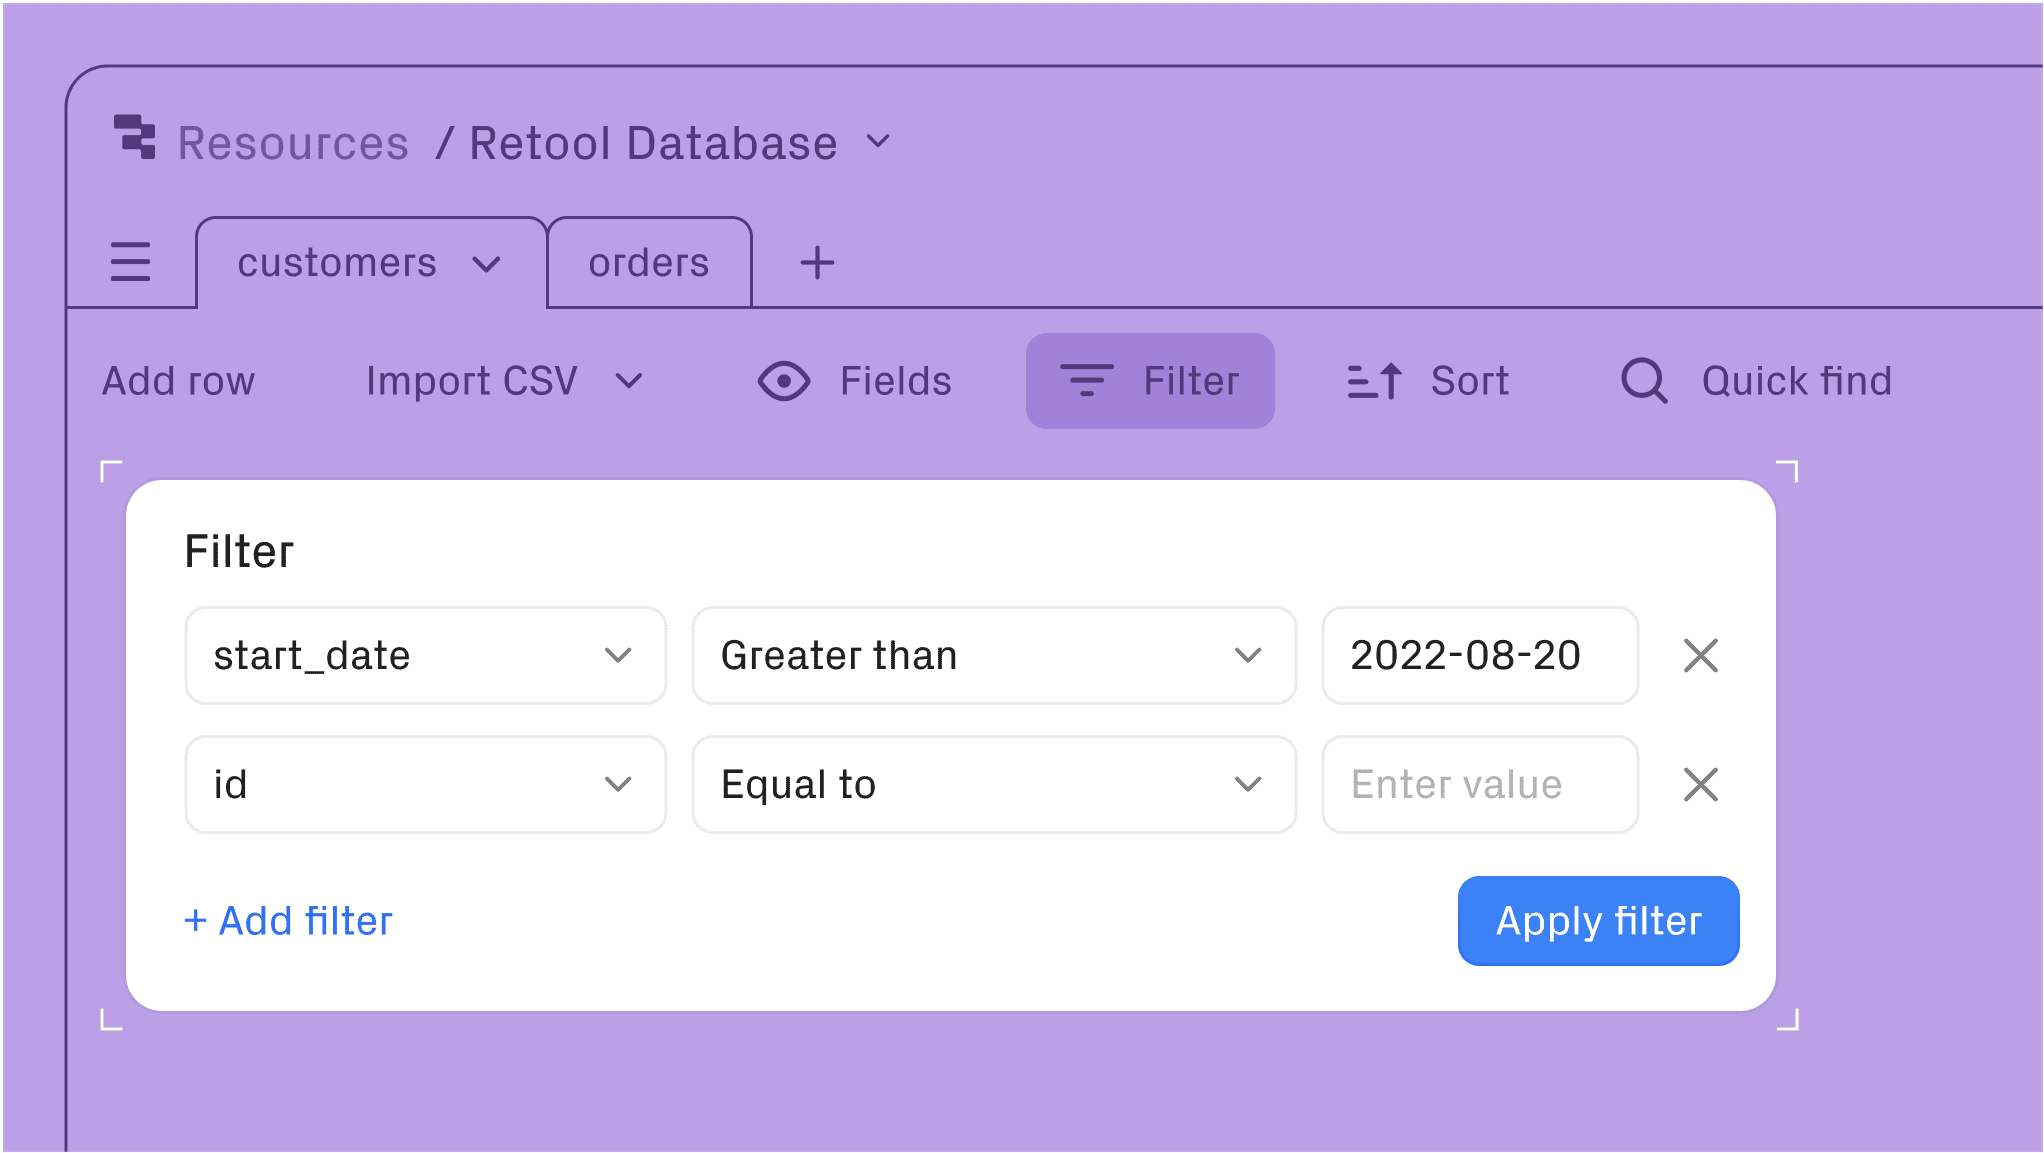Expand the Retool Database dropdown chevron
The height and width of the screenshot is (1153, 2044).
point(878,142)
